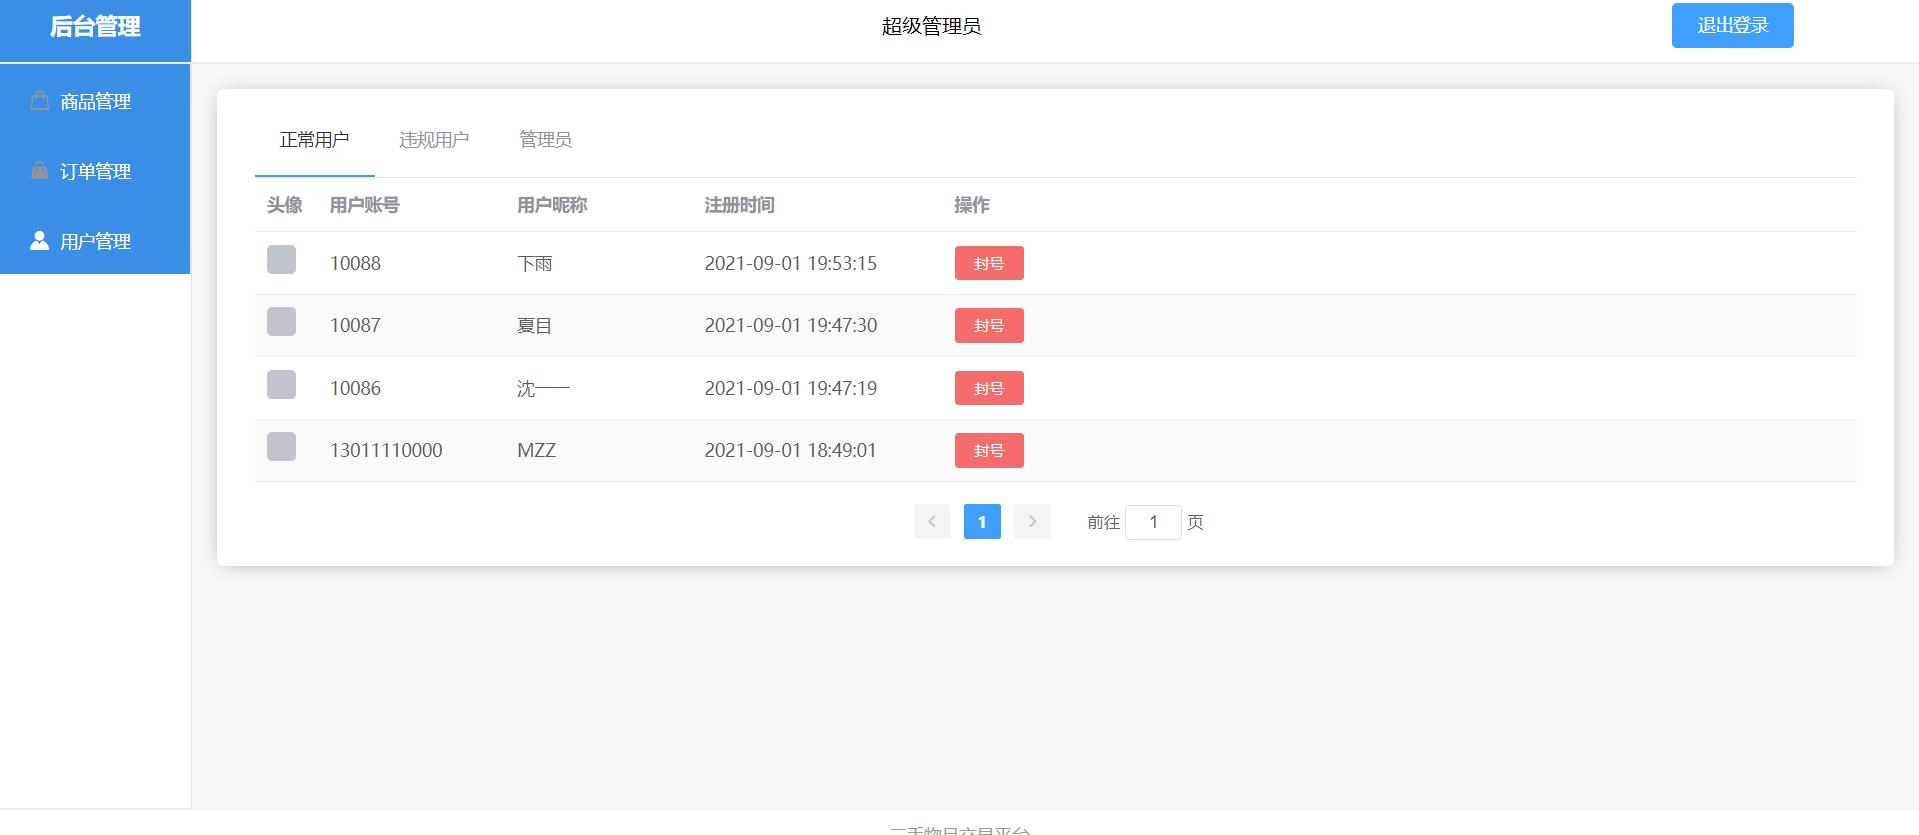Click the avatar thumbnail for user 10088
The image size is (1919, 835).
coord(281,259)
